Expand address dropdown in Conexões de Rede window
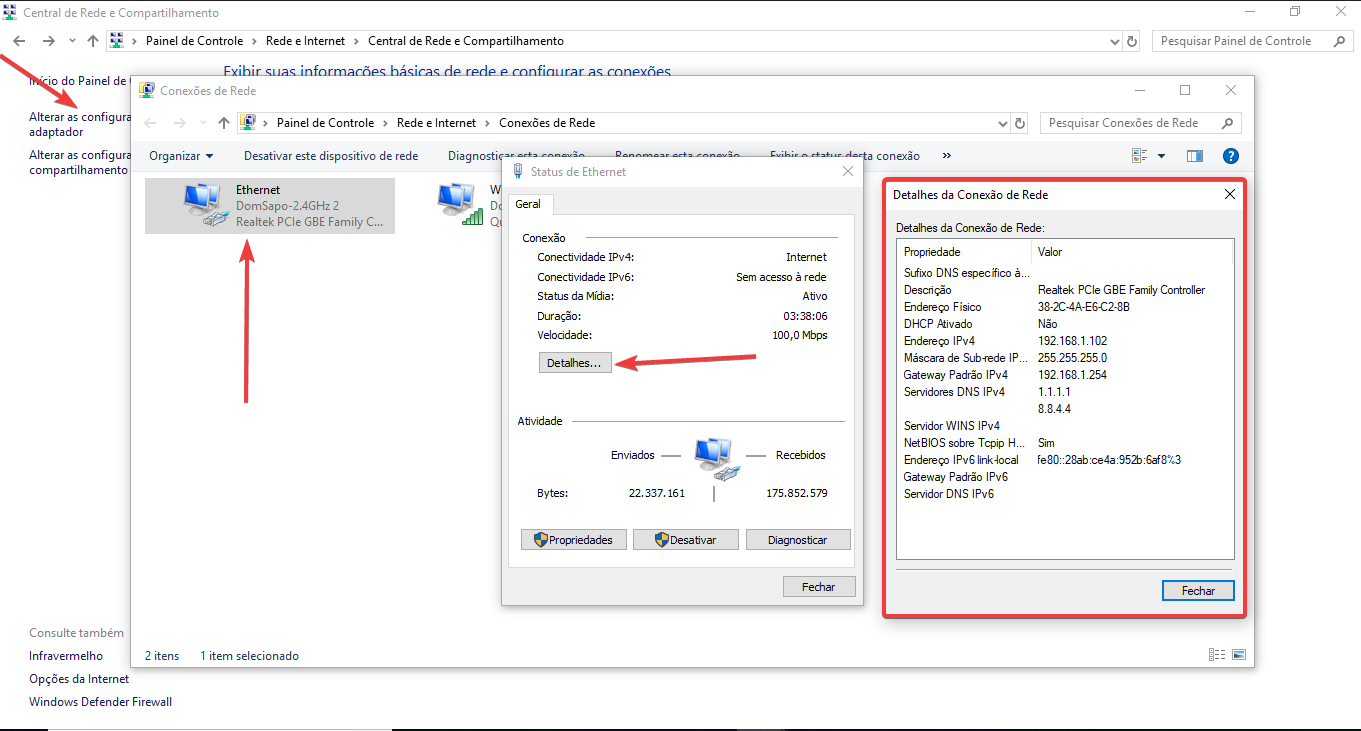The height and width of the screenshot is (731, 1361). tap(1004, 123)
